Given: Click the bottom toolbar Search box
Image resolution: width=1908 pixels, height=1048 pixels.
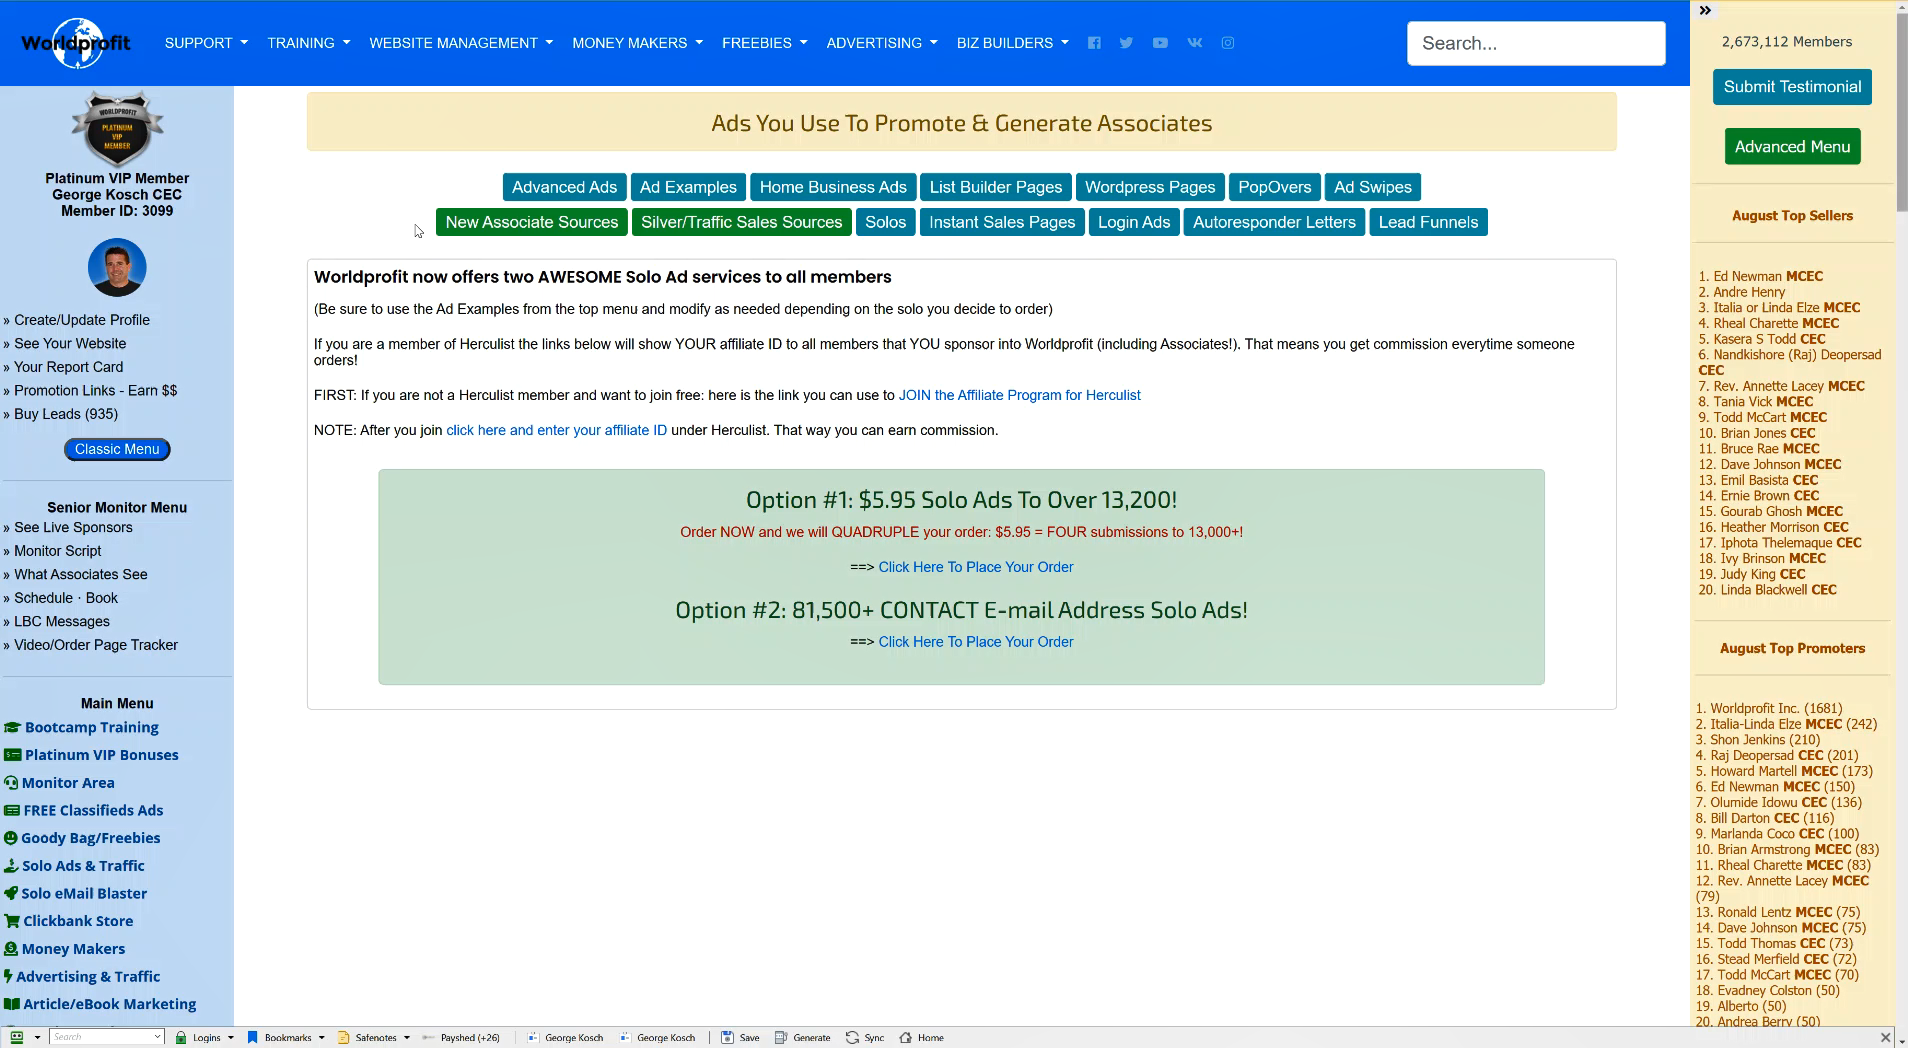Looking at the screenshot, I should (x=107, y=1037).
